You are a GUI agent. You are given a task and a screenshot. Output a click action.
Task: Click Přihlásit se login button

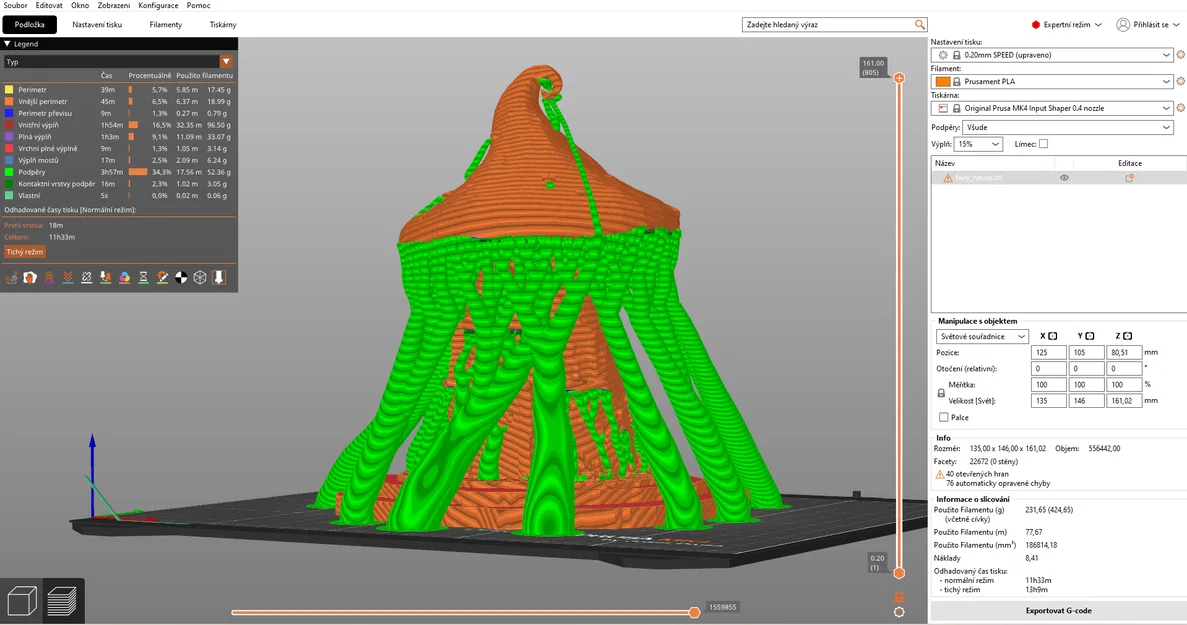pyautogui.click(x=1148, y=25)
